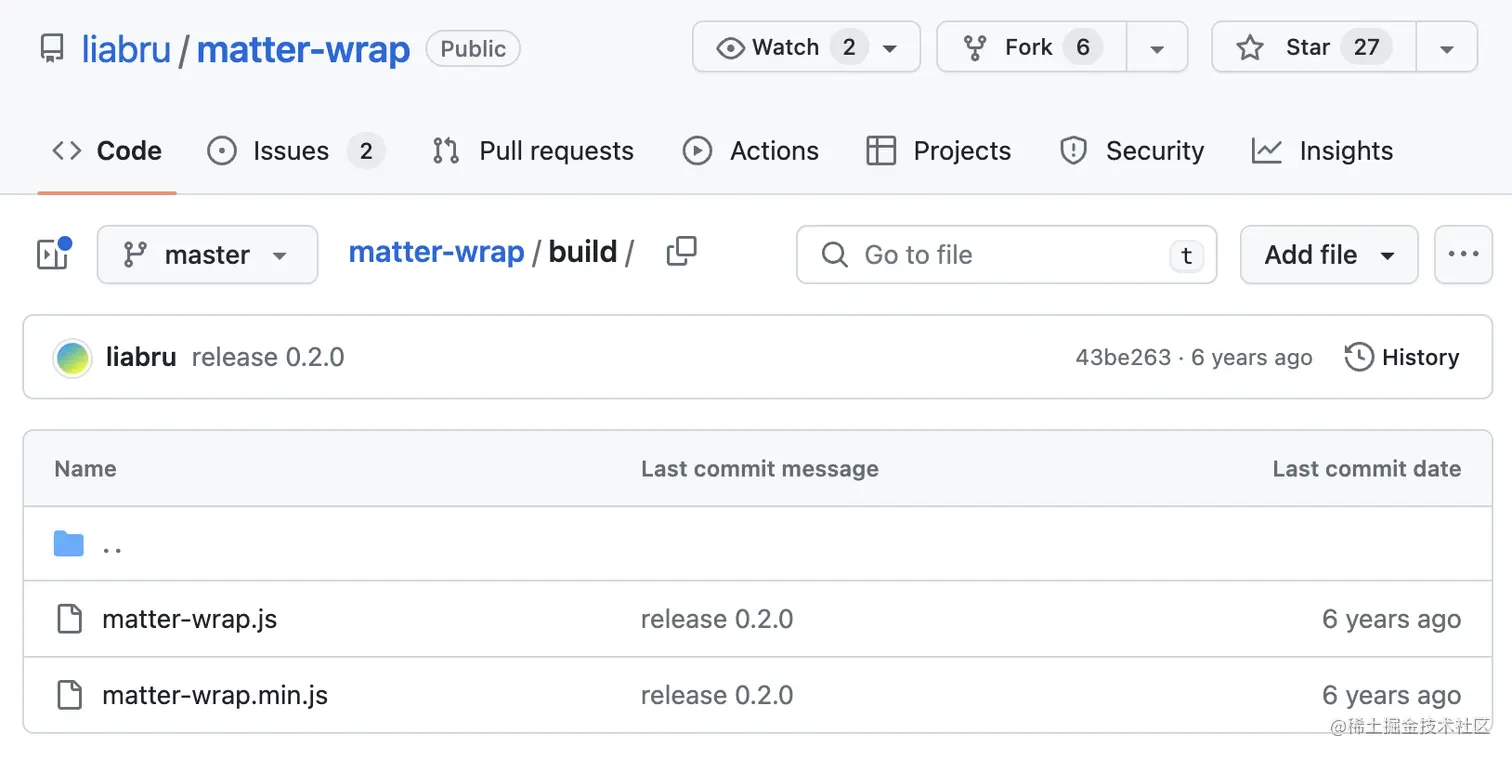Click the Go to file search field
1512x758 pixels.
[x=1006, y=254]
